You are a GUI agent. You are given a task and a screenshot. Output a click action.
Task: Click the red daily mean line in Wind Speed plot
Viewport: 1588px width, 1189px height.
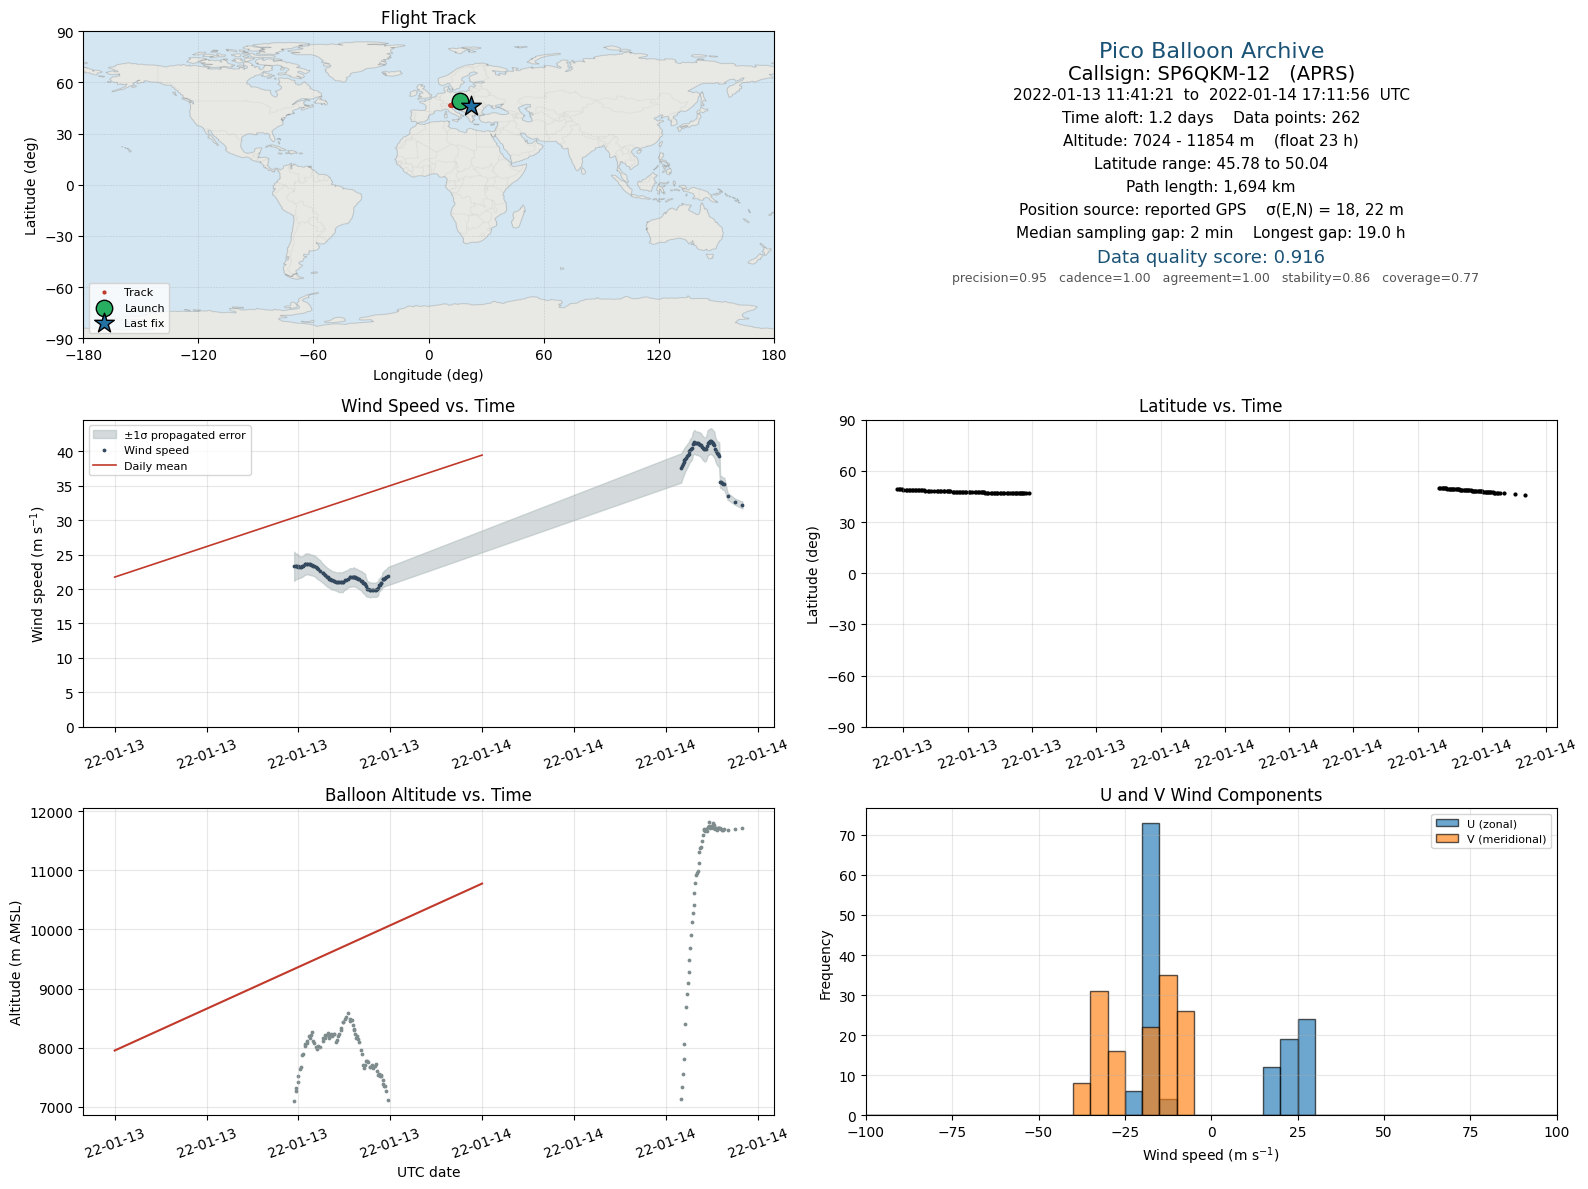tap(298, 516)
